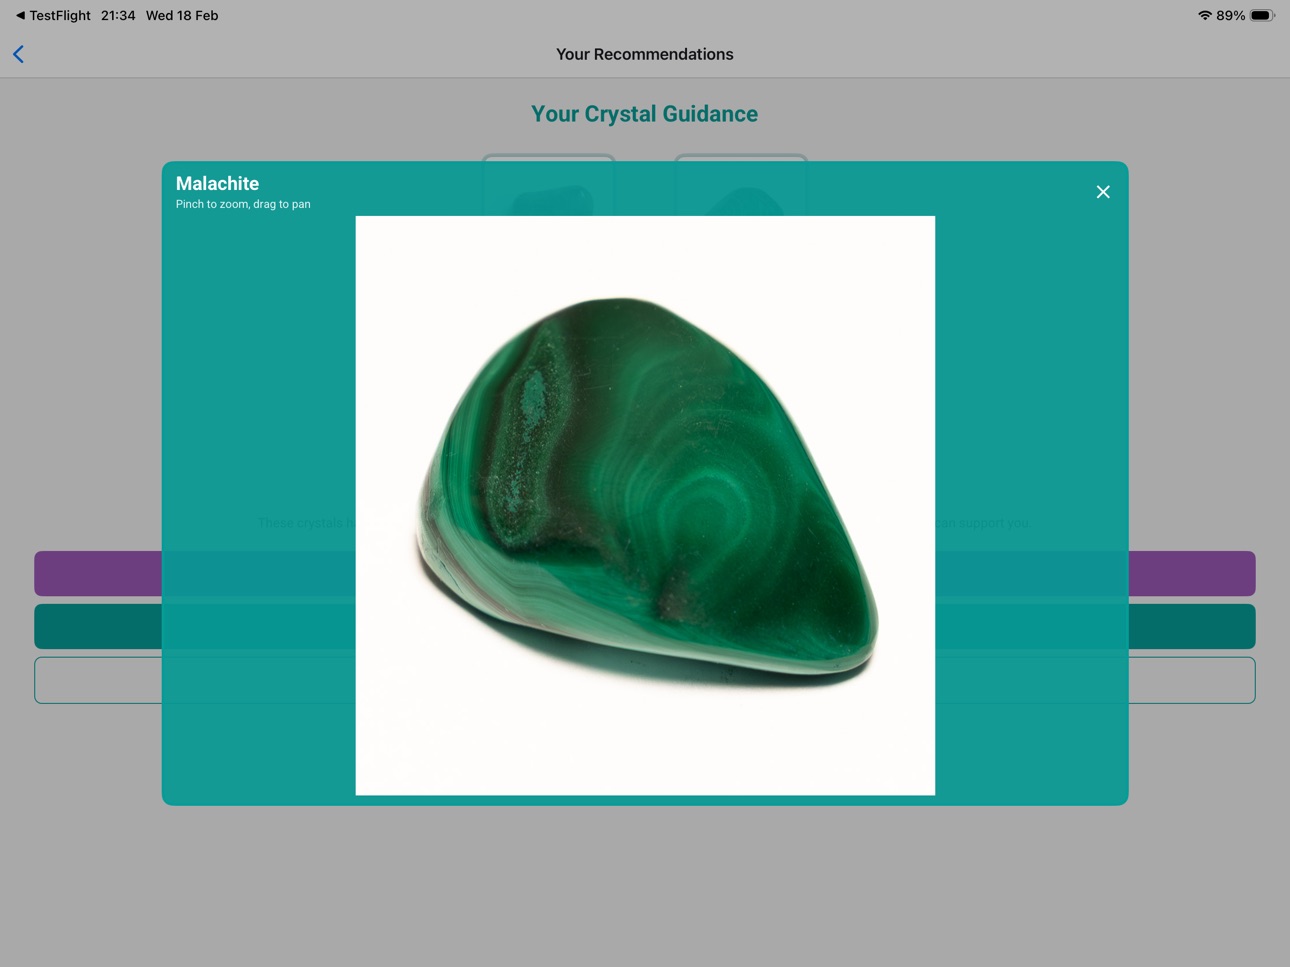This screenshot has width=1290, height=967.
Task: Tap the purple button's right edge
Action: tap(1192, 574)
